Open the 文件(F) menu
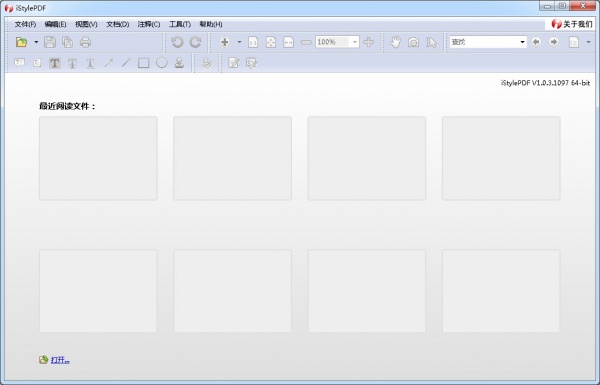 click(x=25, y=24)
